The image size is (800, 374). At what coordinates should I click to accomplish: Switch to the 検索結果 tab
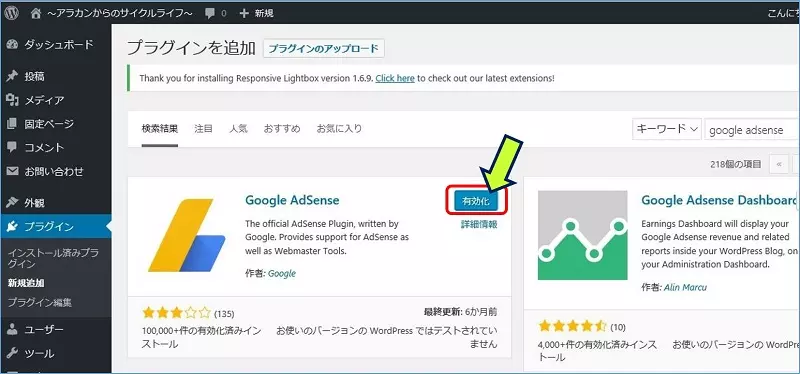click(x=160, y=129)
